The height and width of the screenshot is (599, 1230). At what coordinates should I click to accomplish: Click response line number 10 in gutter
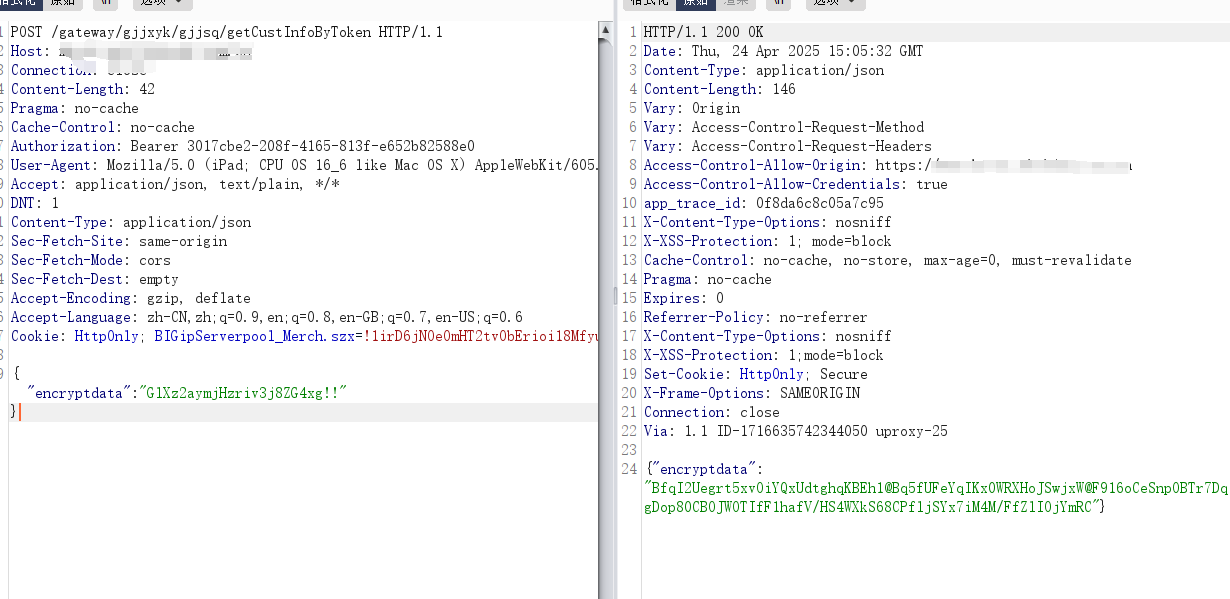tap(629, 203)
